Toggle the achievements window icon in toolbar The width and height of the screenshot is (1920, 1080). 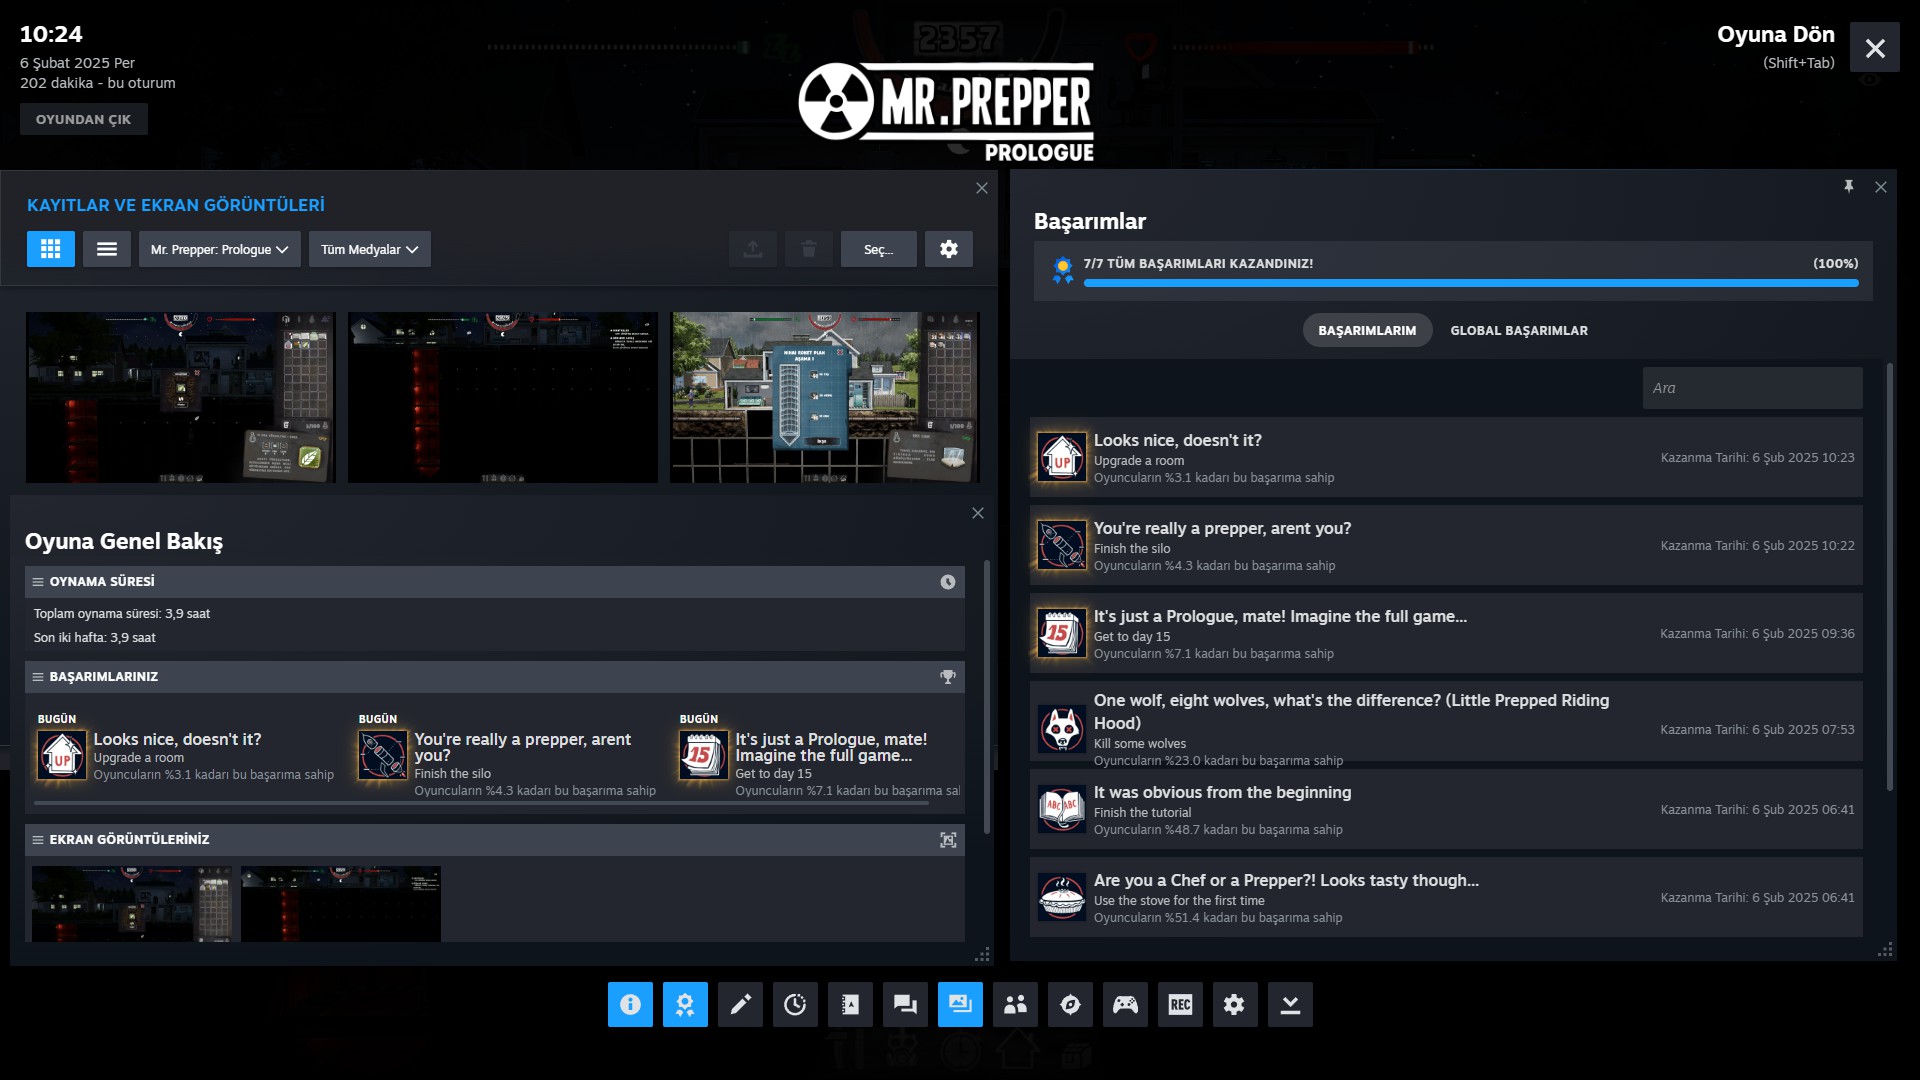[x=685, y=1004]
